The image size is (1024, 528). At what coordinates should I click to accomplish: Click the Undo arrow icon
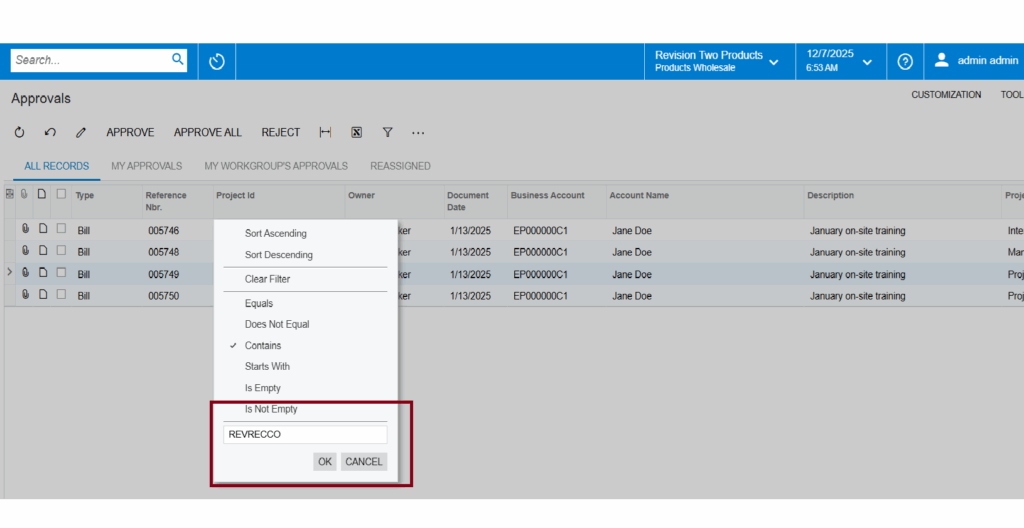tap(50, 132)
